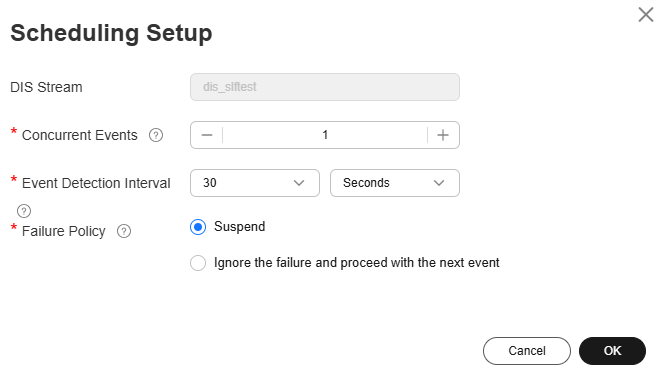Click the chevron arrow beside Seconds
The height and width of the screenshot is (372, 659).
pos(439,183)
